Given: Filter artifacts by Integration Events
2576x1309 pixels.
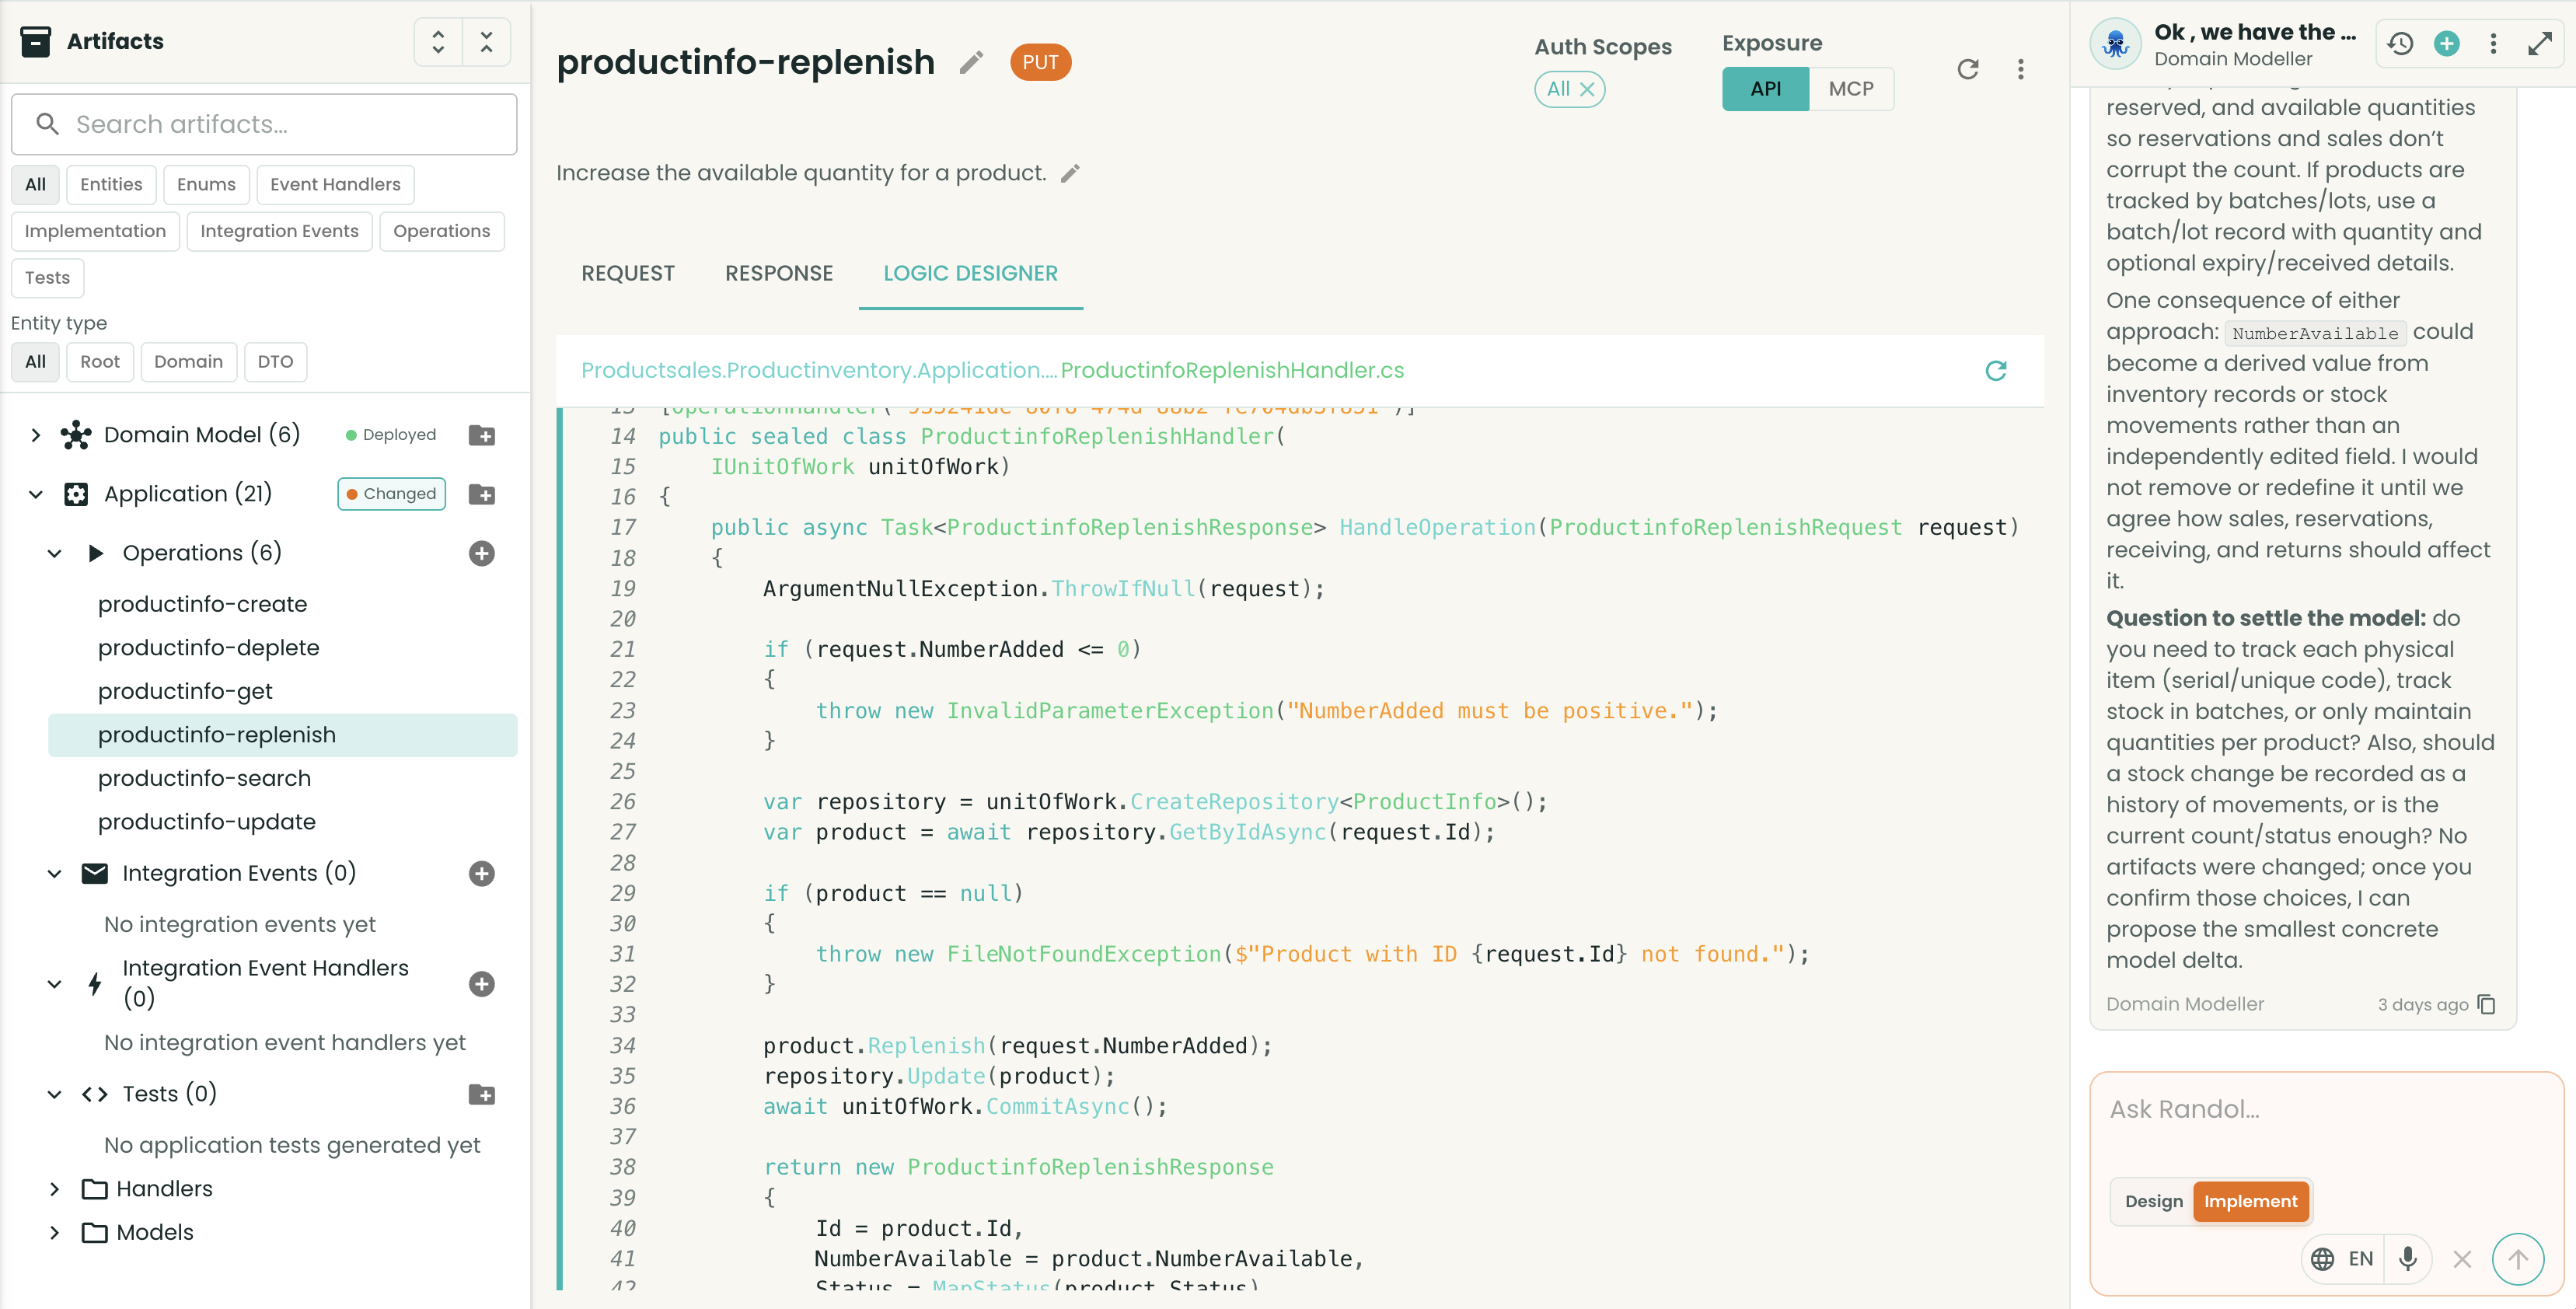Looking at the screenshot, I should click(279, 232).
